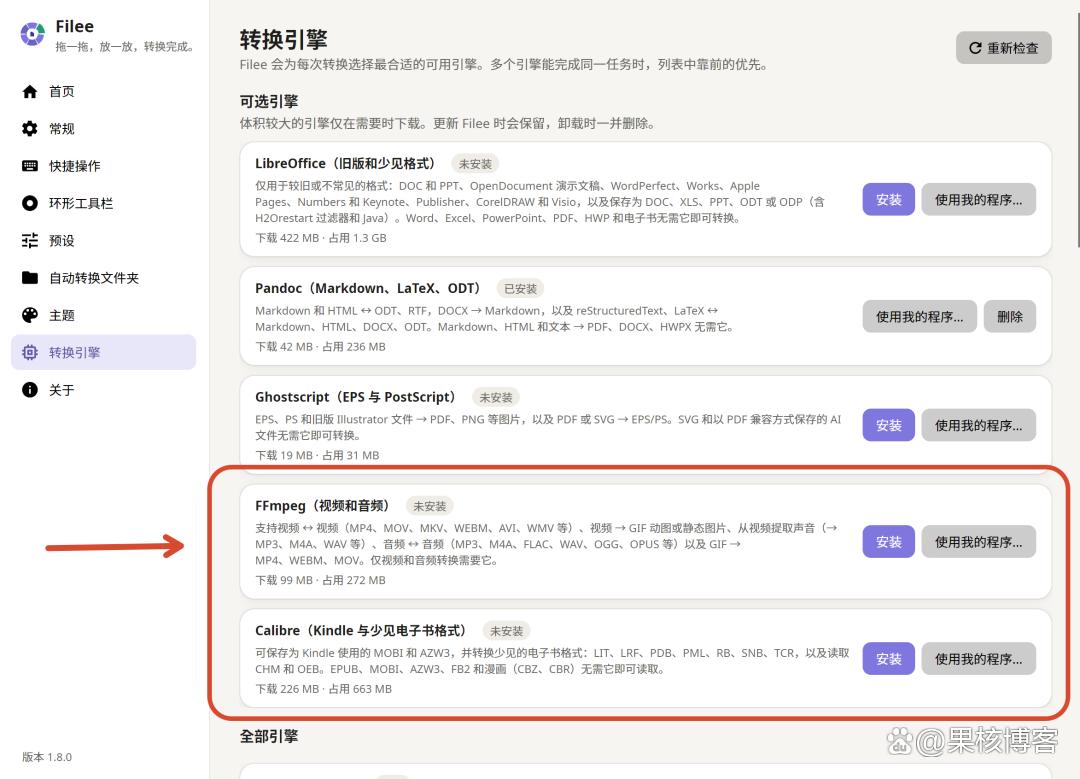Click 使用我的程序 for Ghostscript
This screenshot has width=1080, height=779.
[x=978, y=425]
